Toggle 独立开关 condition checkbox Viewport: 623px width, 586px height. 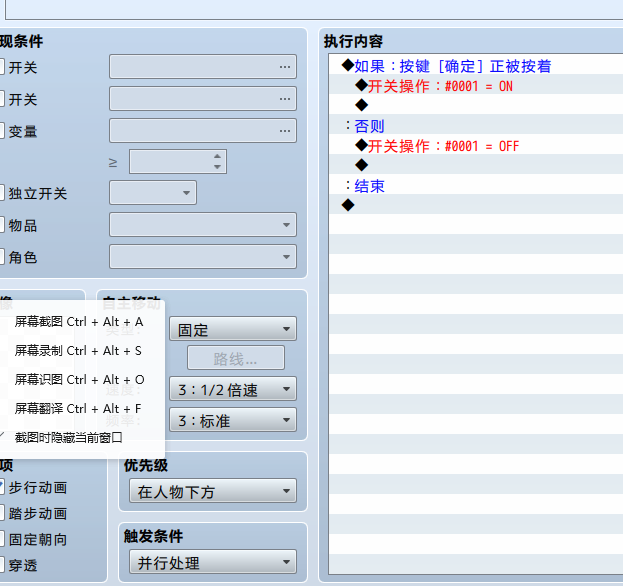pos(1,193)
